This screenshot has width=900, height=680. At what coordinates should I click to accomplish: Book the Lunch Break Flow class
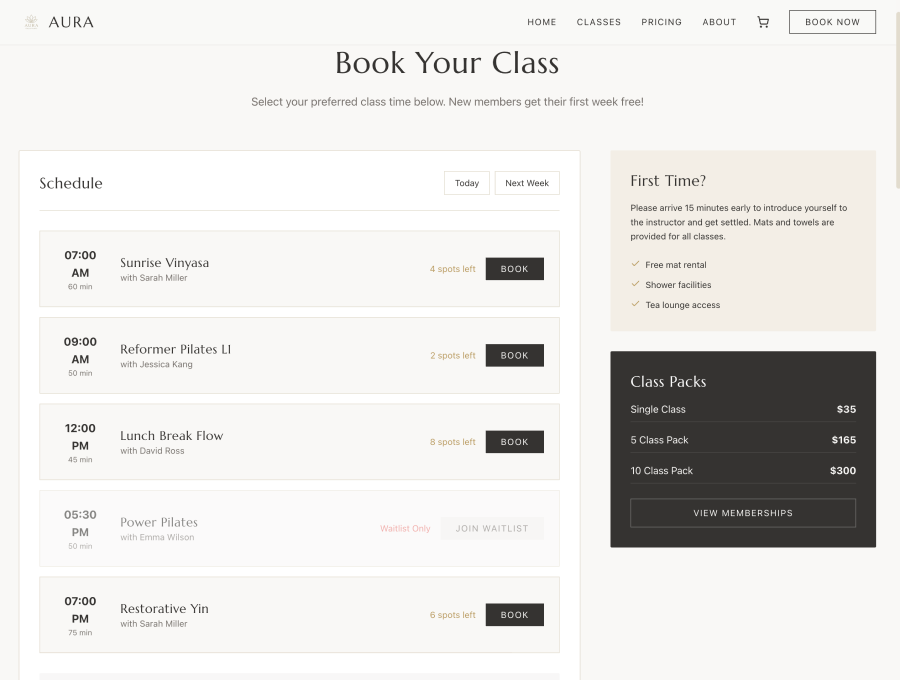(514, 442)
